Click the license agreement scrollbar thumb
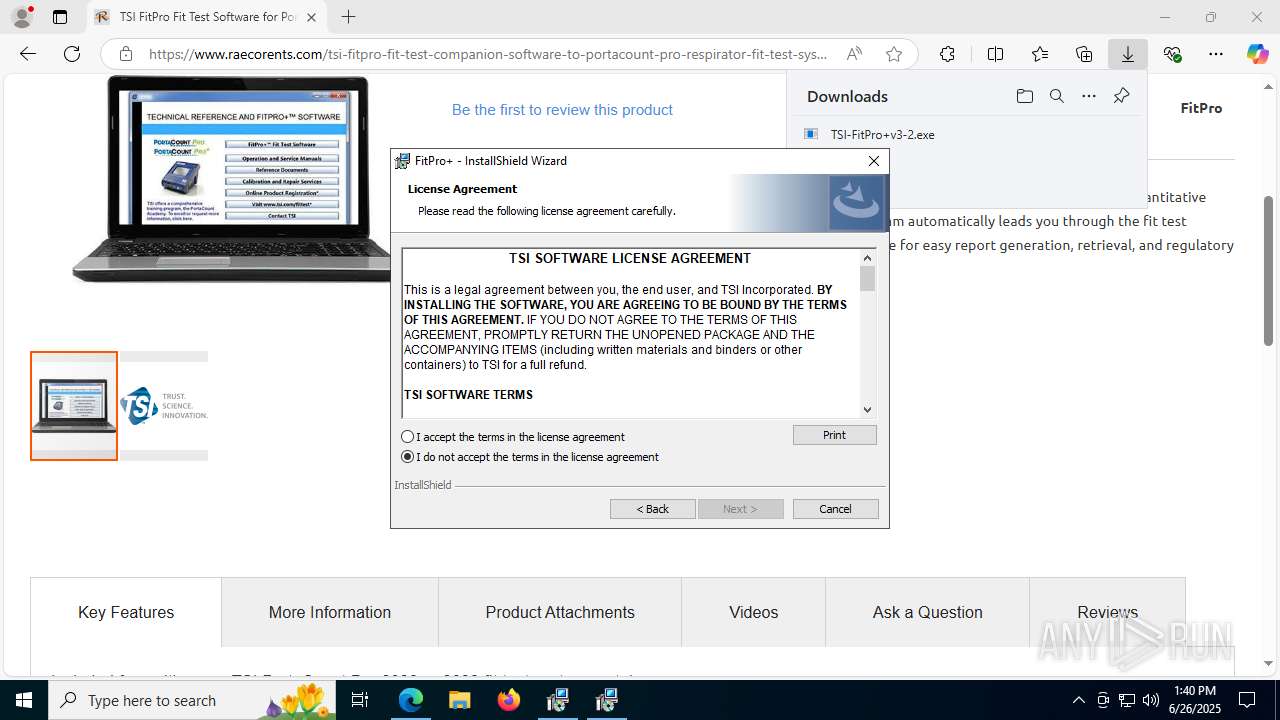1280x720 pixels. (x=867, y=279)
